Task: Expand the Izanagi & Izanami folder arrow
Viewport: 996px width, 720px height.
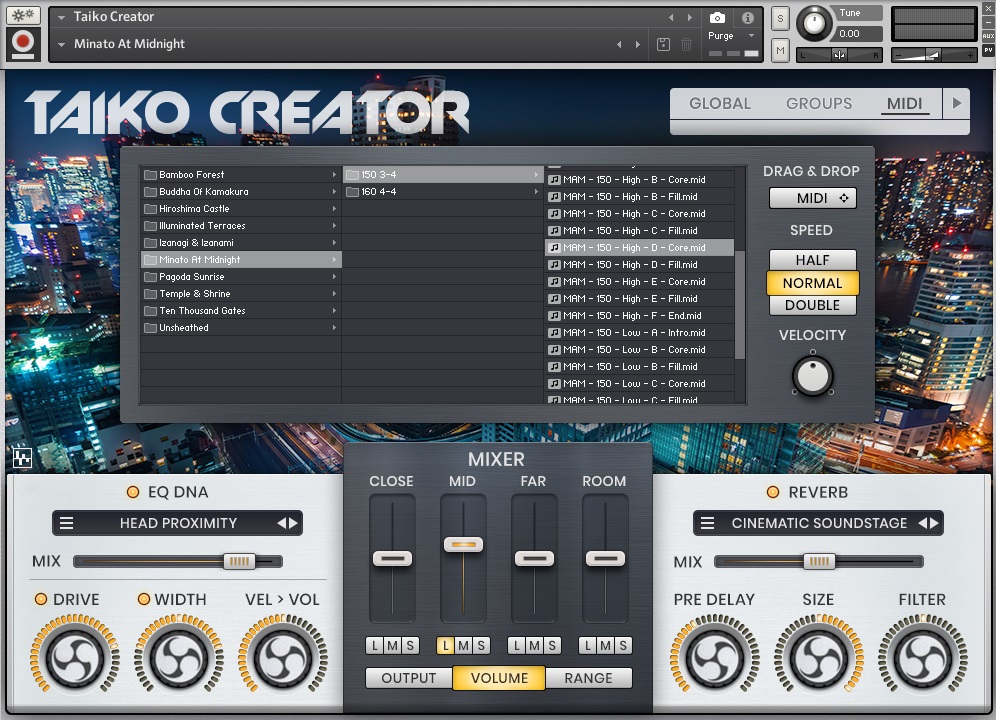Action: (334, 243)
